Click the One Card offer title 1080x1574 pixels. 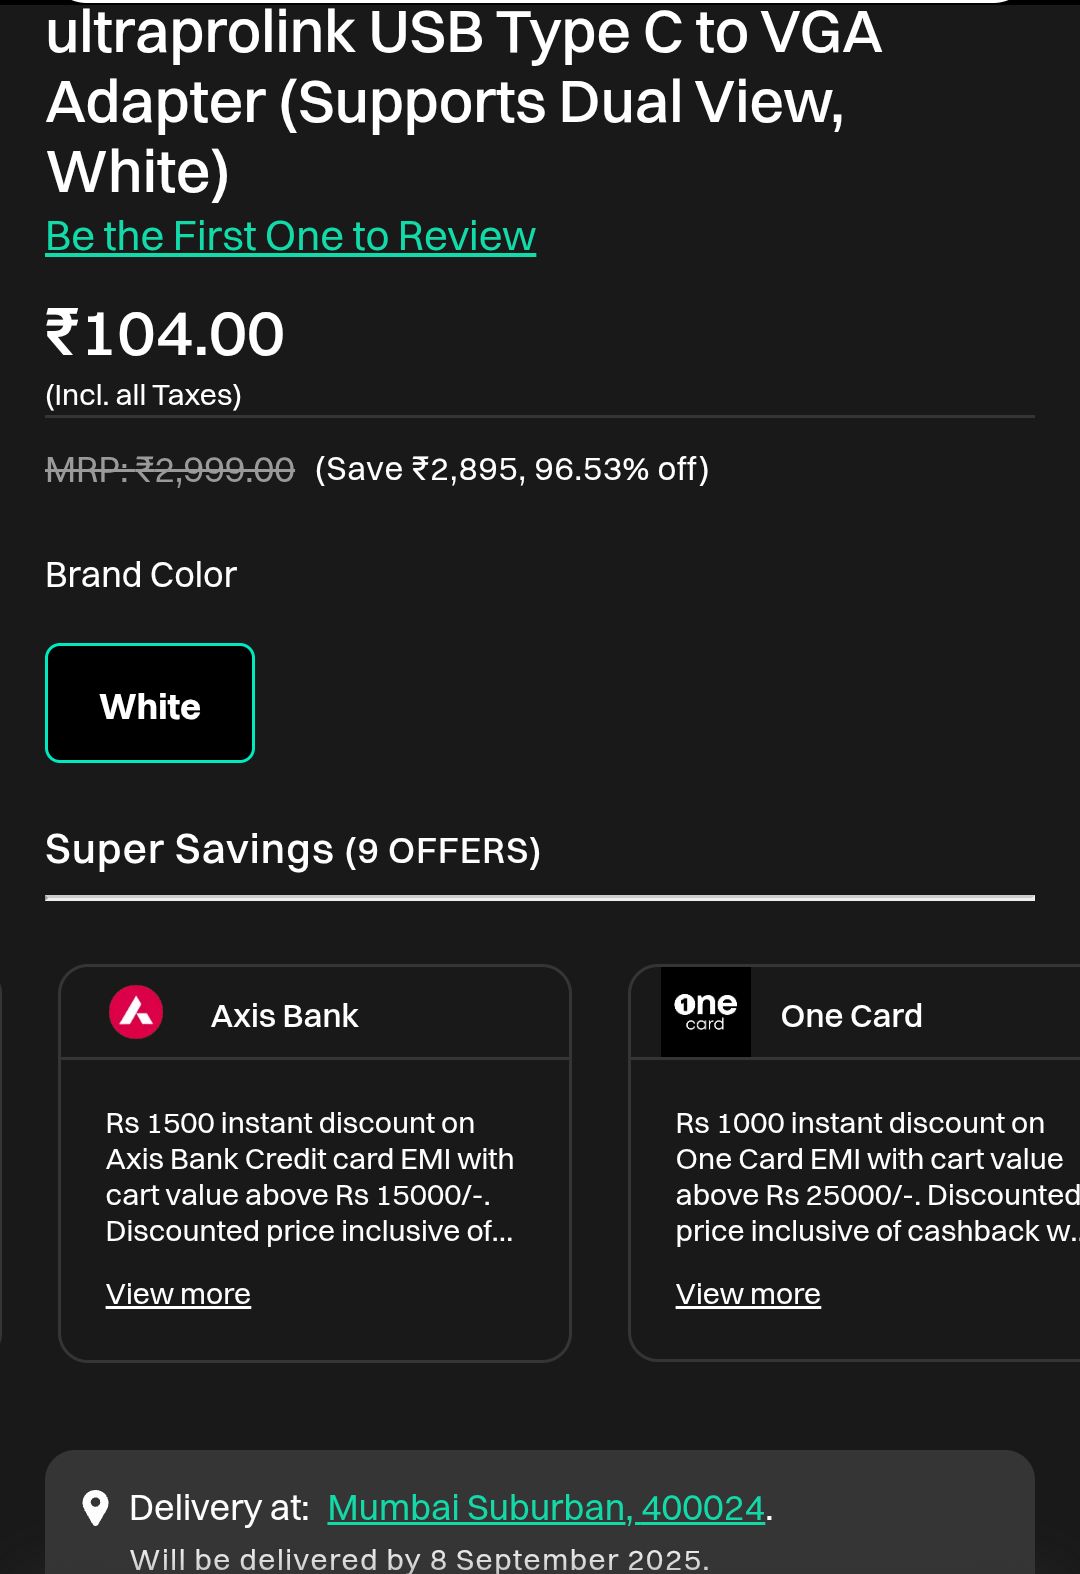[851, 1016]
